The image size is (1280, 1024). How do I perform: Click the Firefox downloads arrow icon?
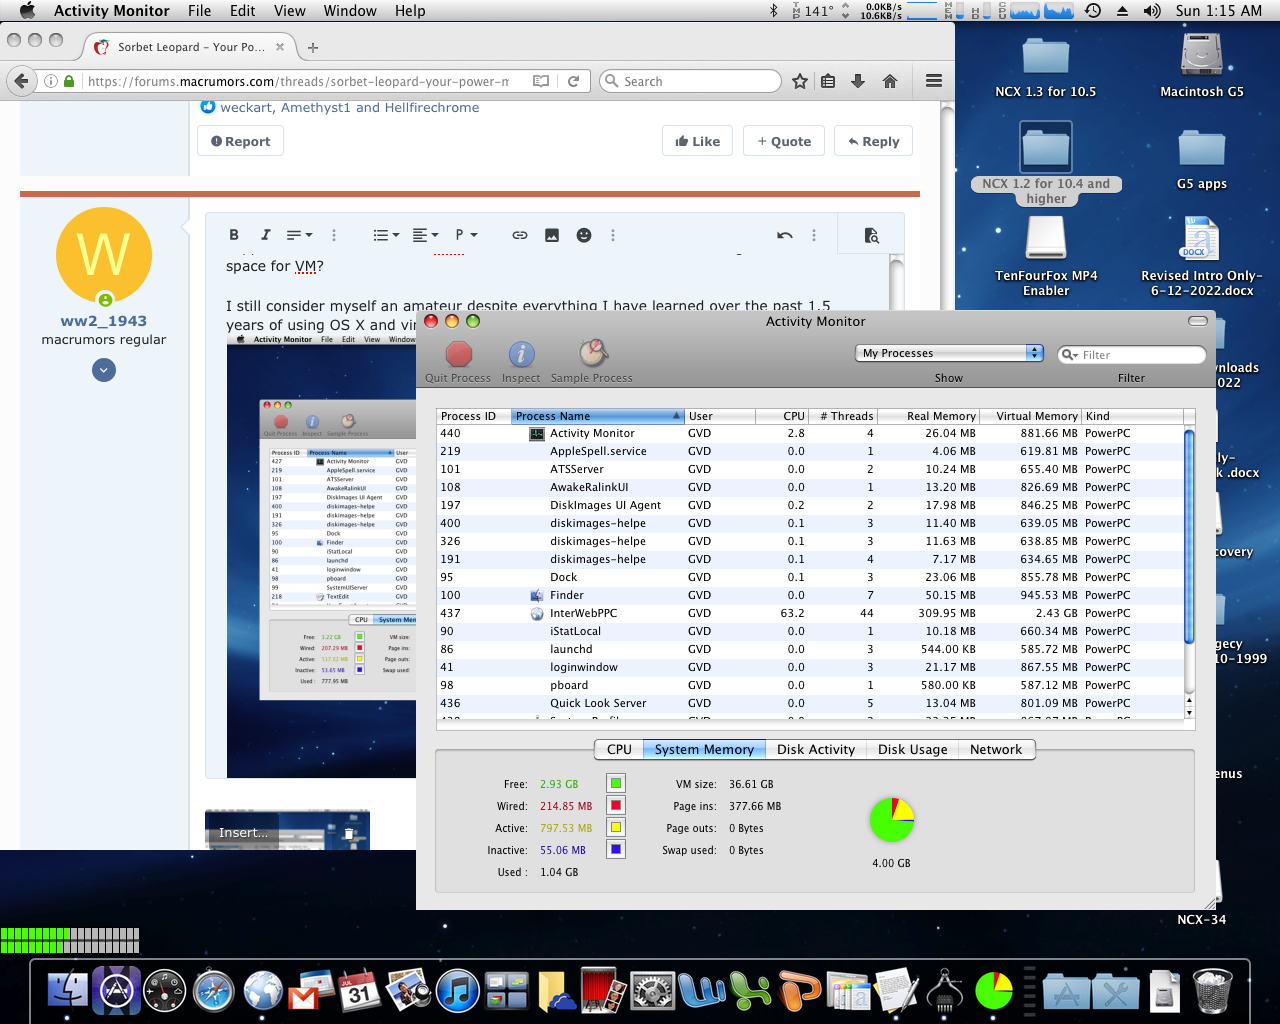click(x=858, y=81)
